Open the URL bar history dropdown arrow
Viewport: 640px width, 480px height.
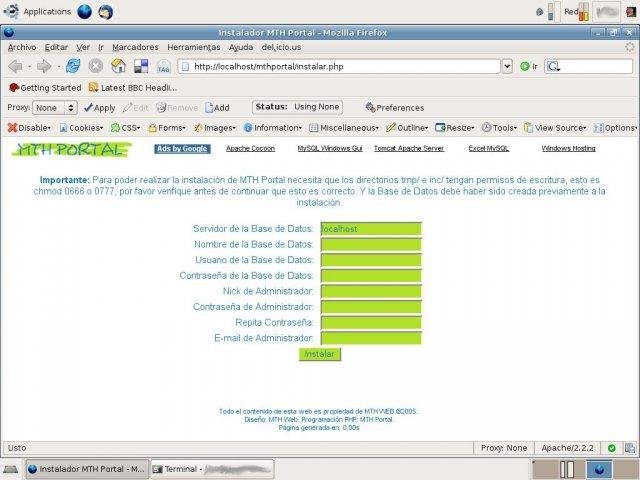(x=507, y=66)
